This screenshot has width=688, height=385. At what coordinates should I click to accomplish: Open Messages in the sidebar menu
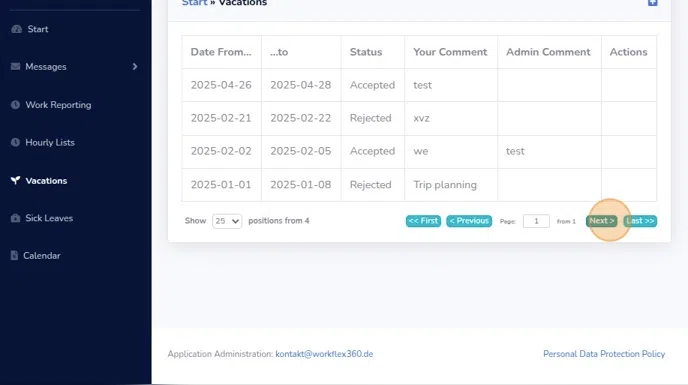[46, 67]
